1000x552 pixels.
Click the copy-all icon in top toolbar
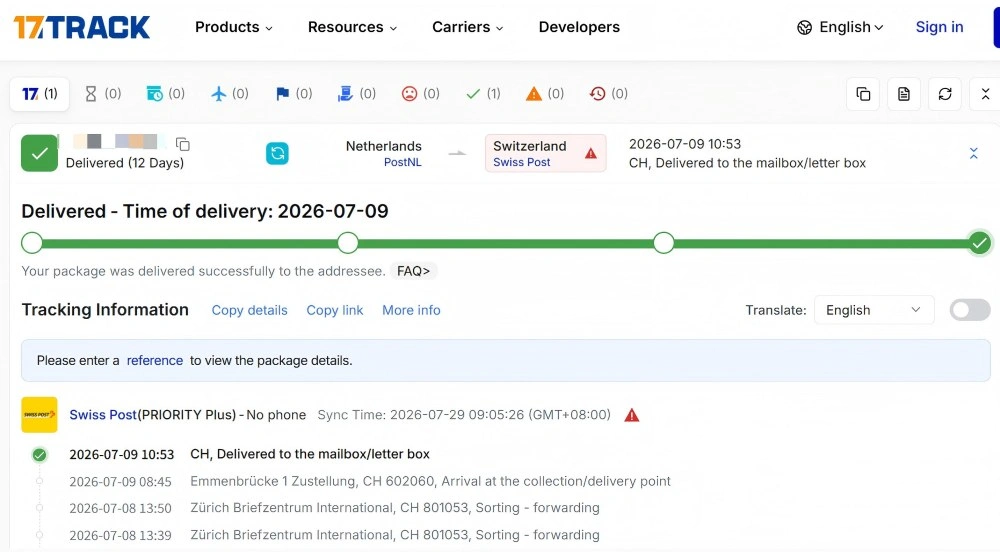[x=863, y=94]
